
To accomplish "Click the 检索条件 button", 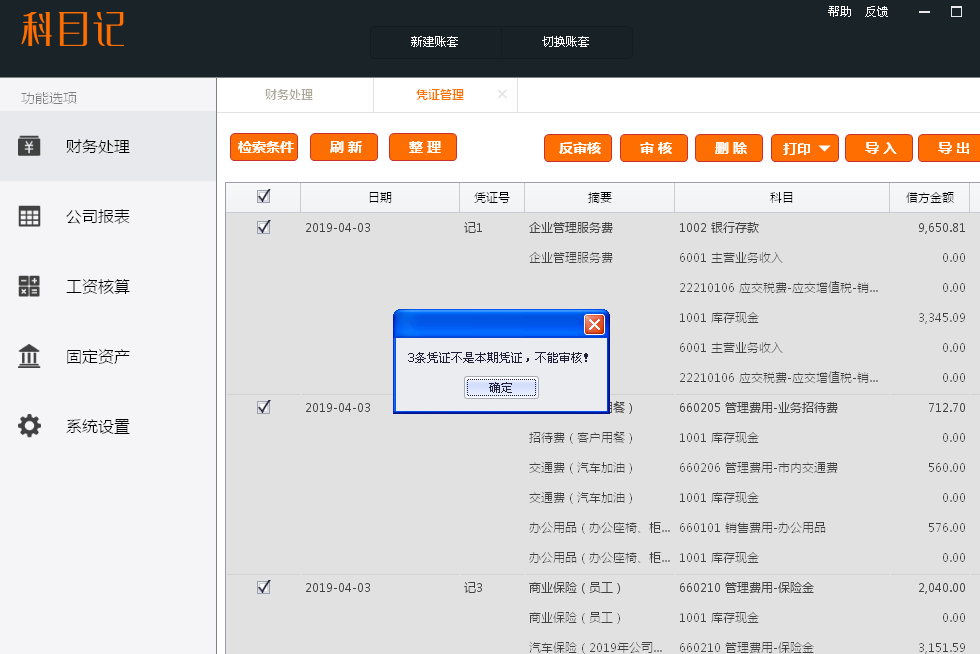I will pyautogui.click(x=264, y=148).
